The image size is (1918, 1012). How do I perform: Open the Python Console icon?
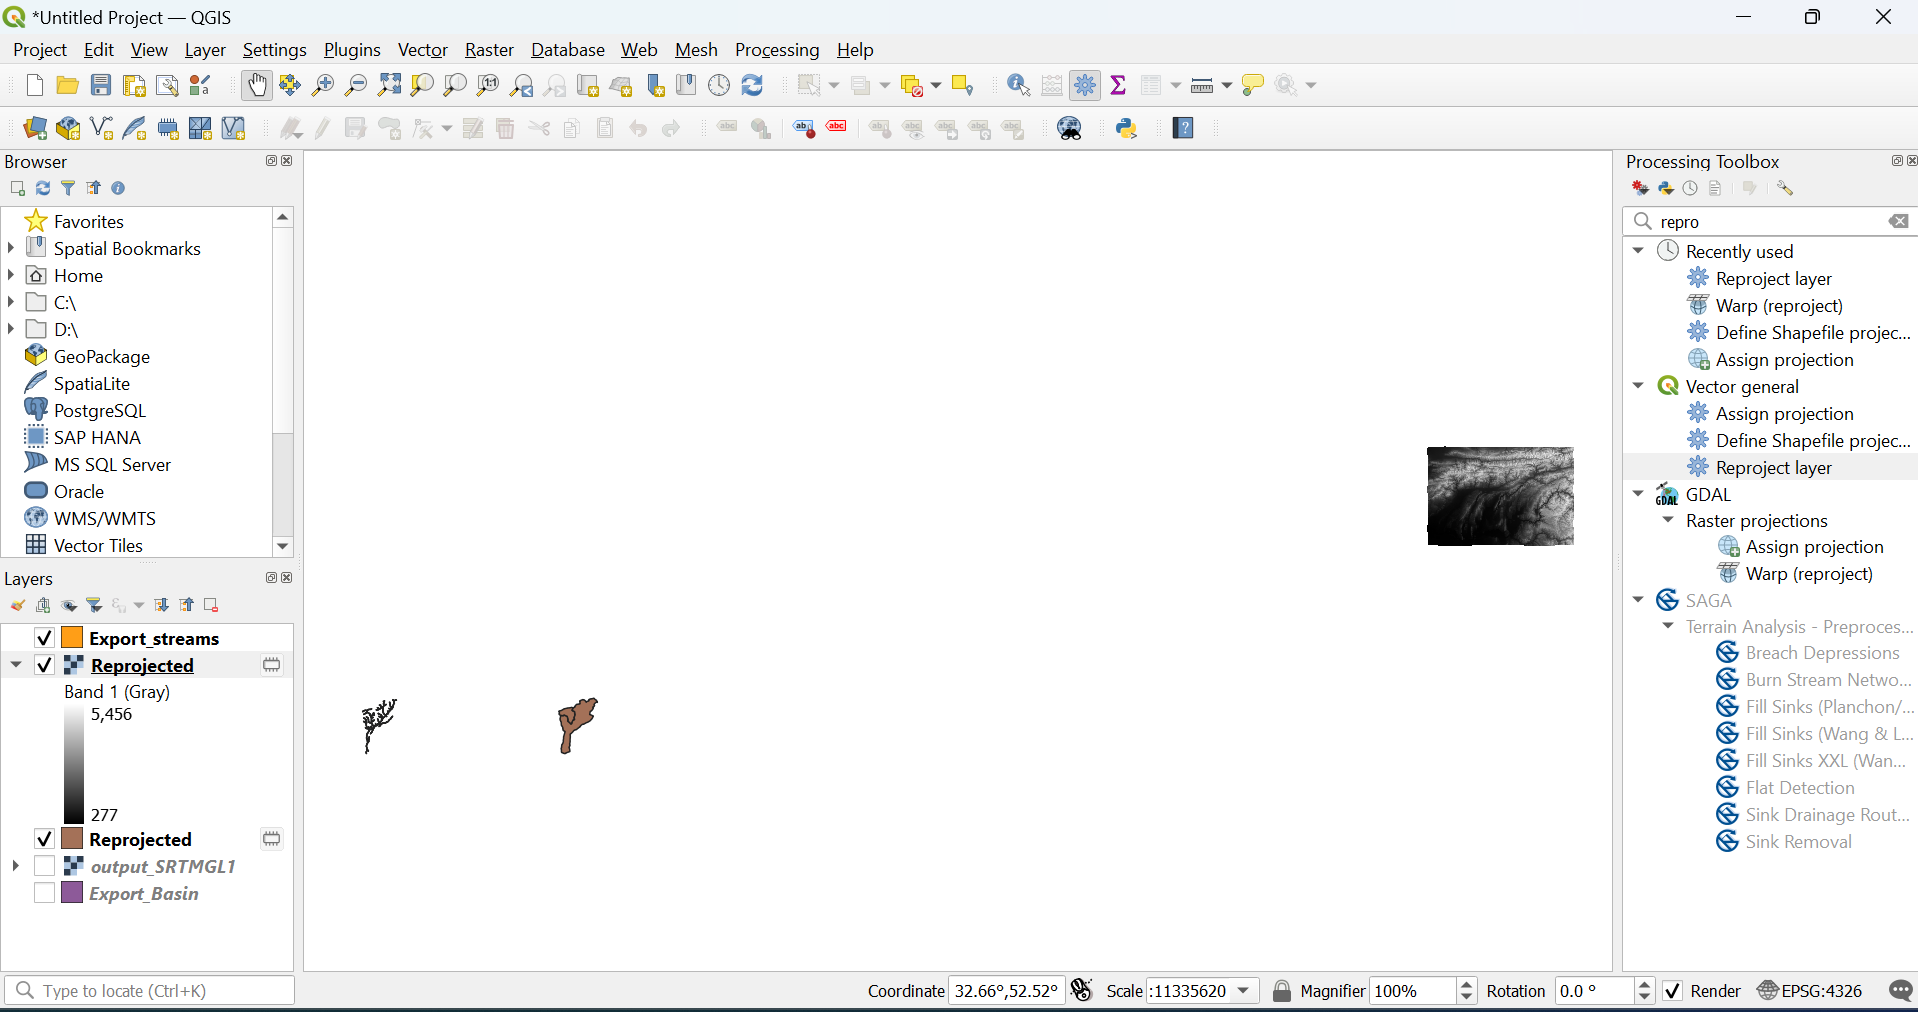click(x=1127, y=129)
